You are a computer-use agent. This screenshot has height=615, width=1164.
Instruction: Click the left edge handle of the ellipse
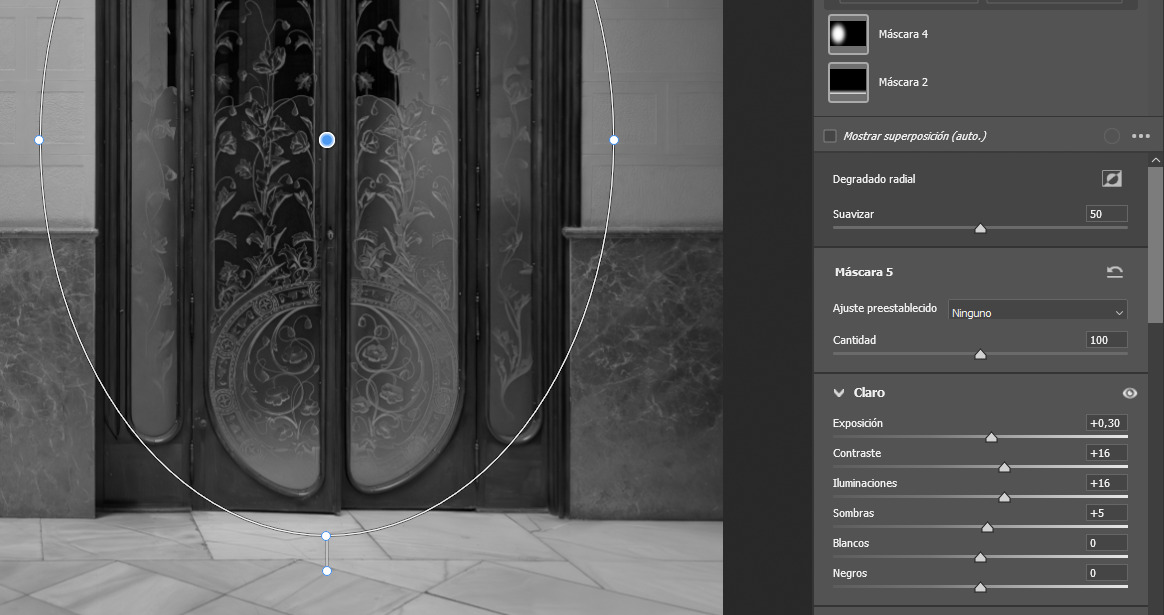click(39, 140)
